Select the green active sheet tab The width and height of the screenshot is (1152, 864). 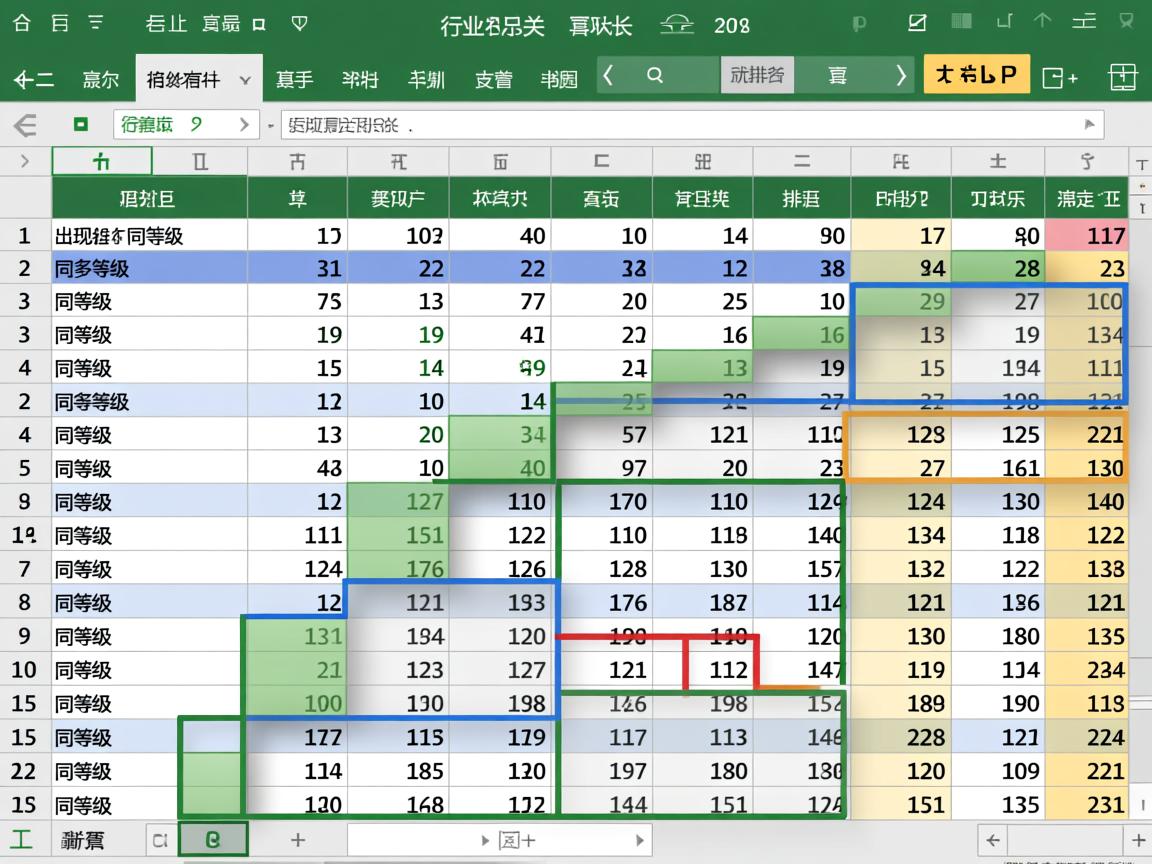[213, 840]
